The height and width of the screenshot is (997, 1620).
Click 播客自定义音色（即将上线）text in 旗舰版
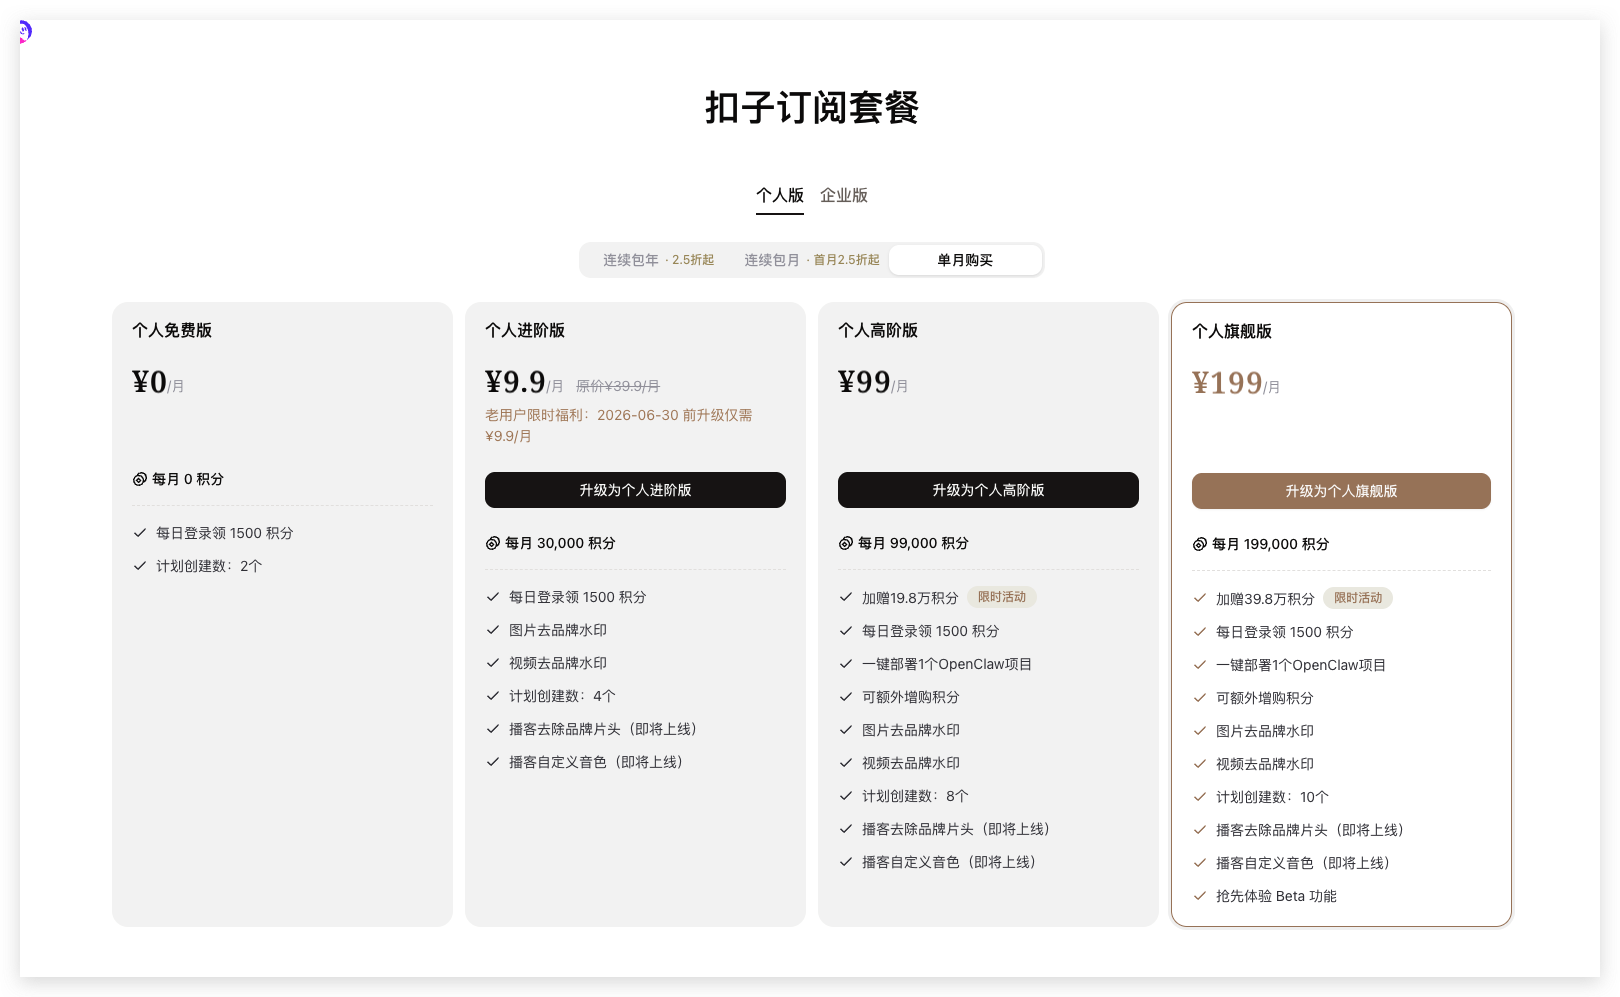(x=1304, y=863)
